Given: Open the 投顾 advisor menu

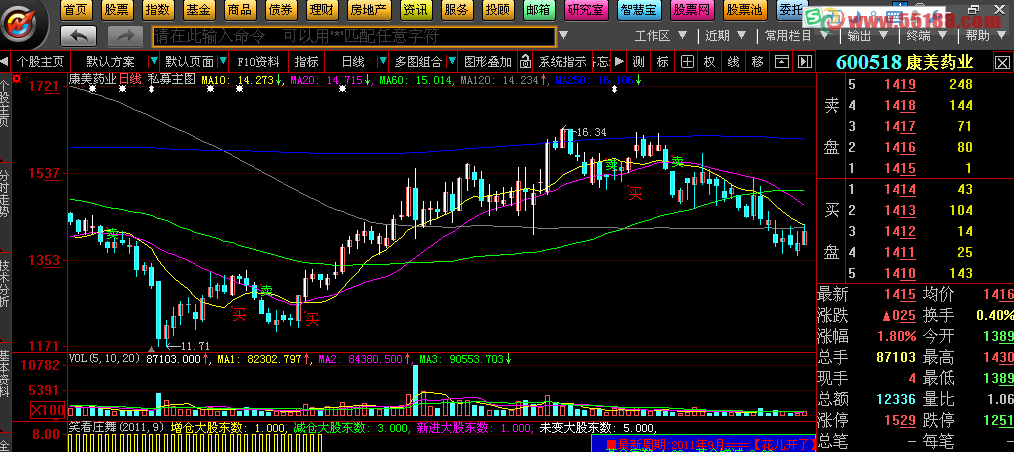Looking at the screenshot, I should (498, 9).
